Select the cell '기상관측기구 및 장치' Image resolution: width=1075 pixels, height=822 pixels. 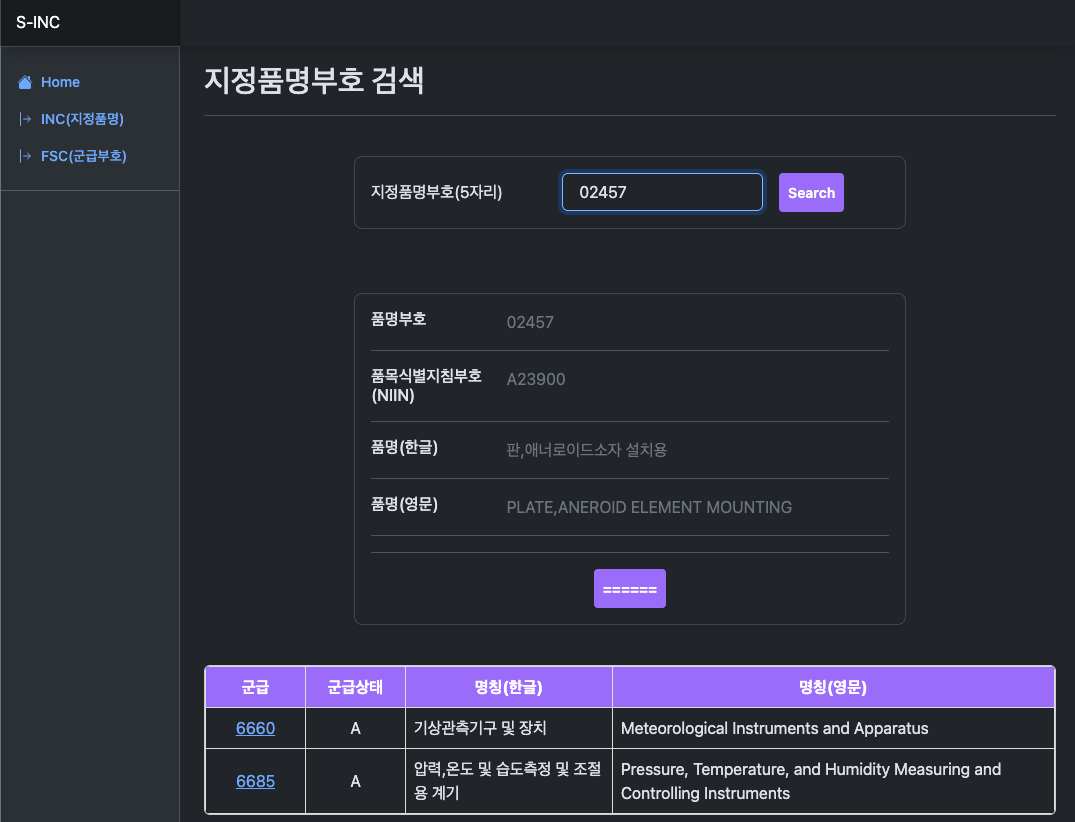tap(509, 728)
